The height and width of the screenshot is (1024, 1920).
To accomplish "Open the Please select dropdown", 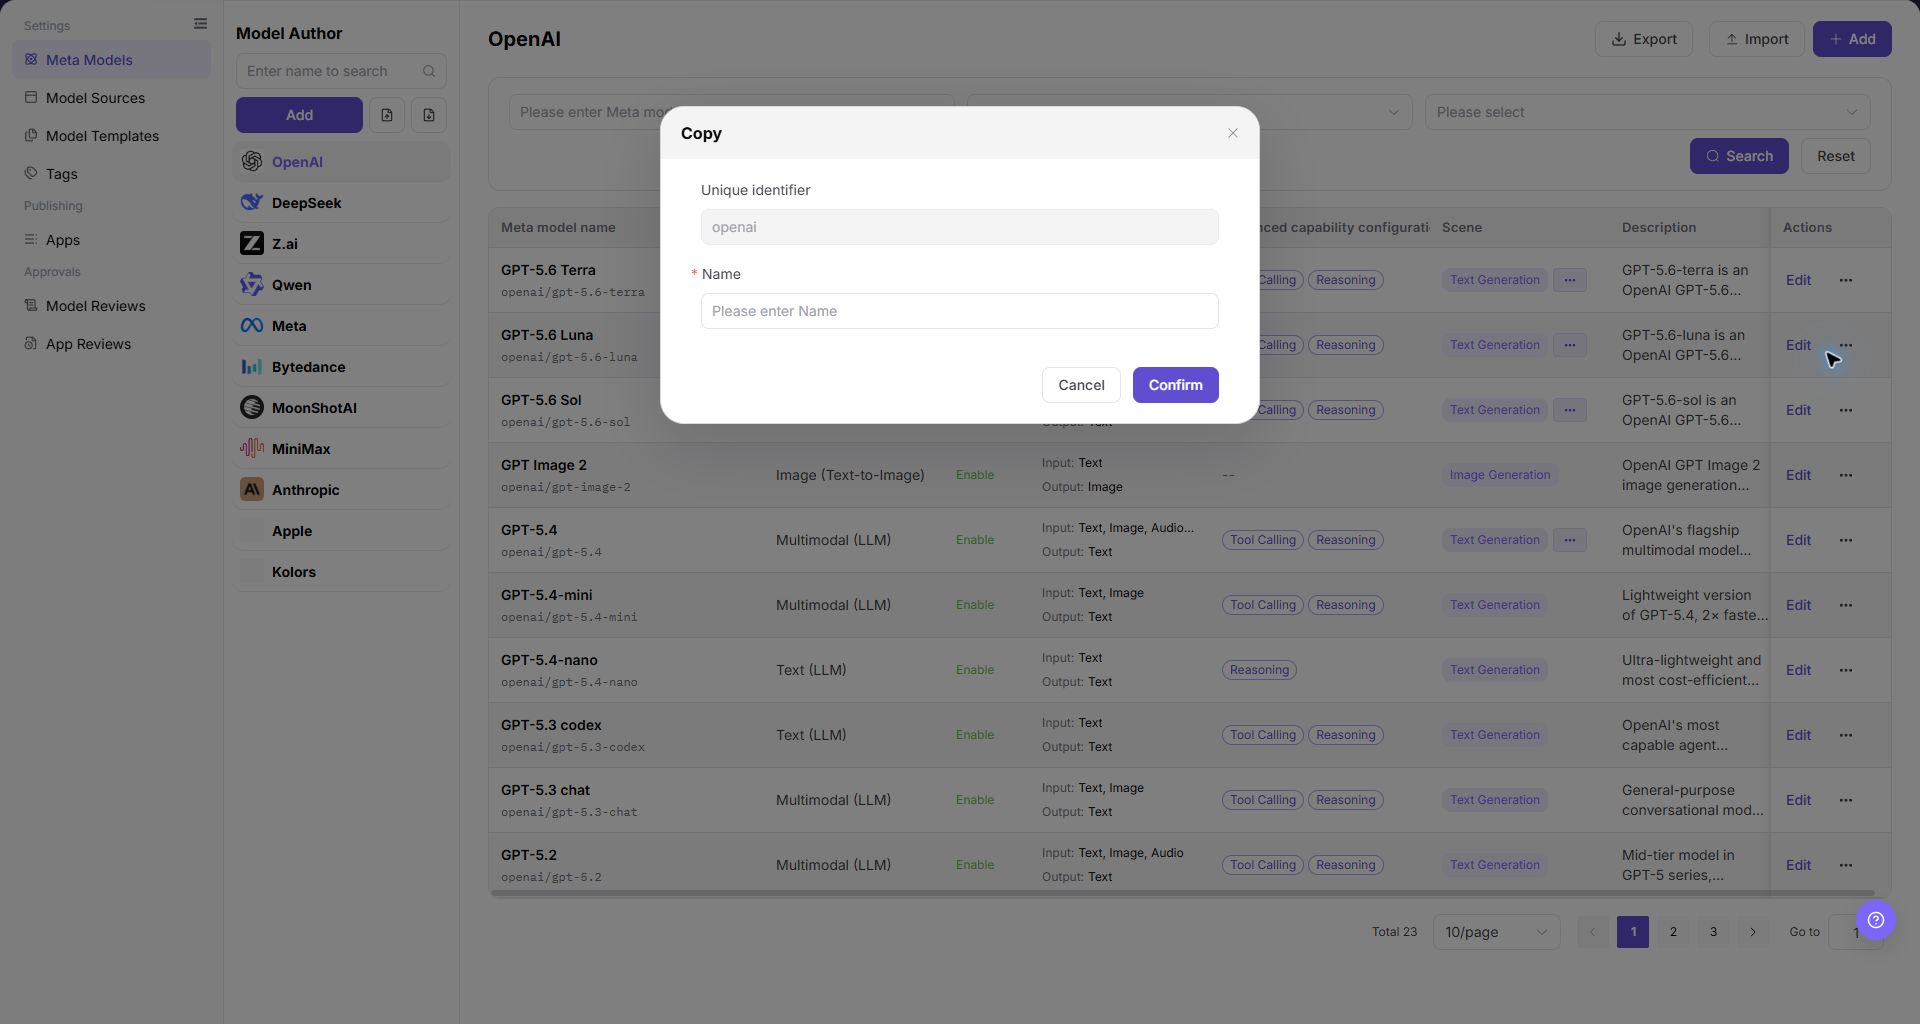I will tap(1647, 112).
